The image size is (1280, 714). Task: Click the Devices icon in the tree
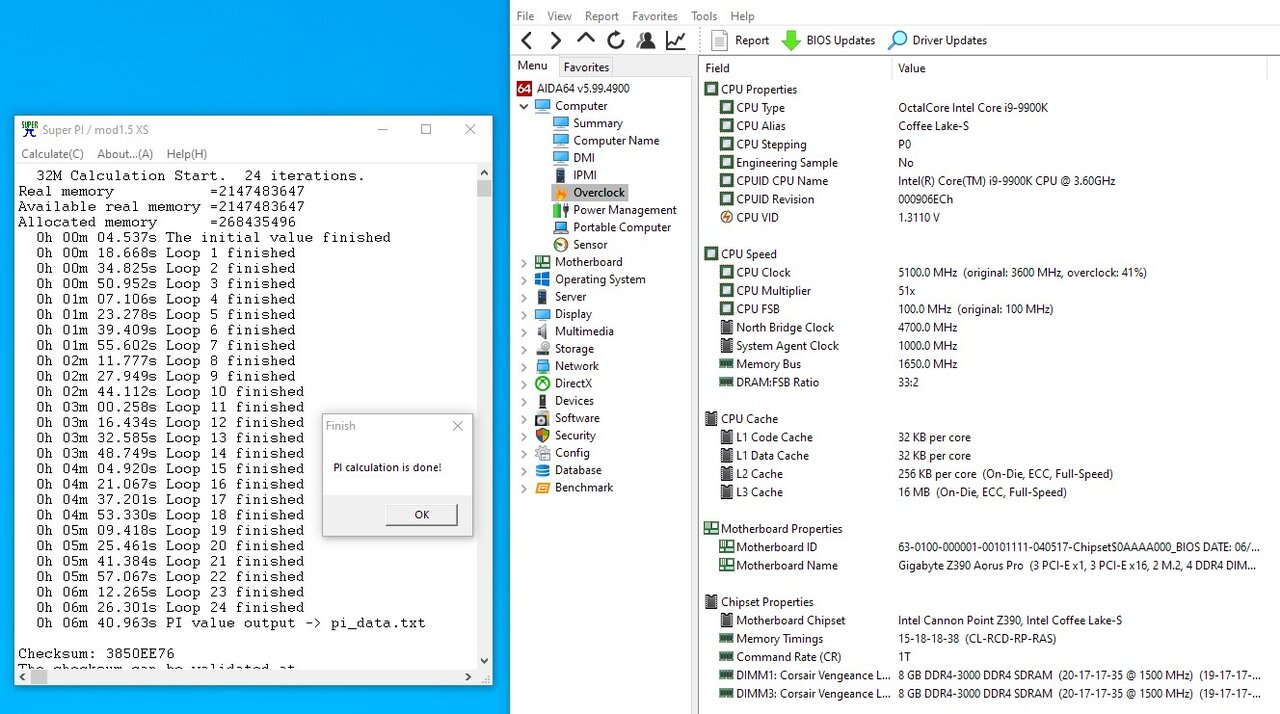(x=543, y=401)
